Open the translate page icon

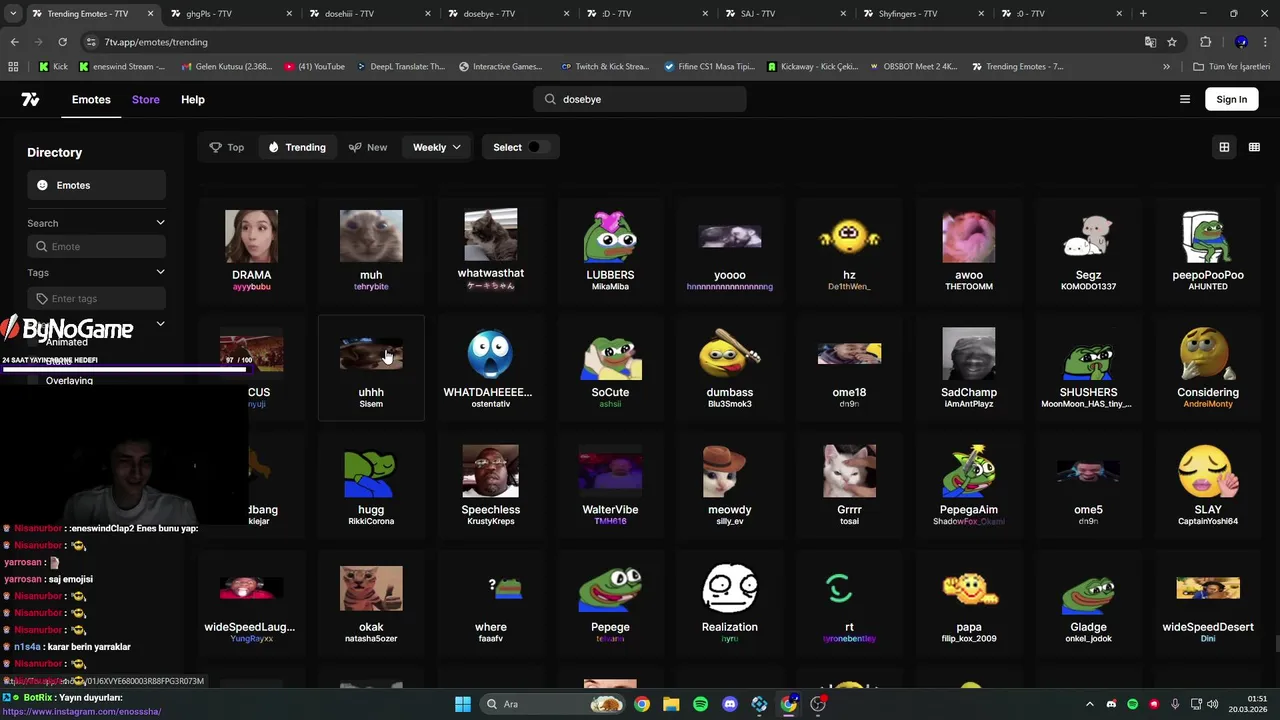[1150, 42]
